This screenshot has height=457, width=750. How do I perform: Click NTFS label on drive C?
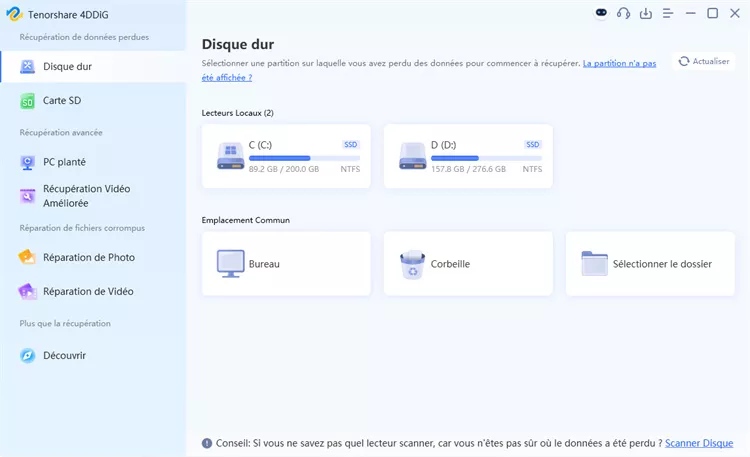(350, 169)
